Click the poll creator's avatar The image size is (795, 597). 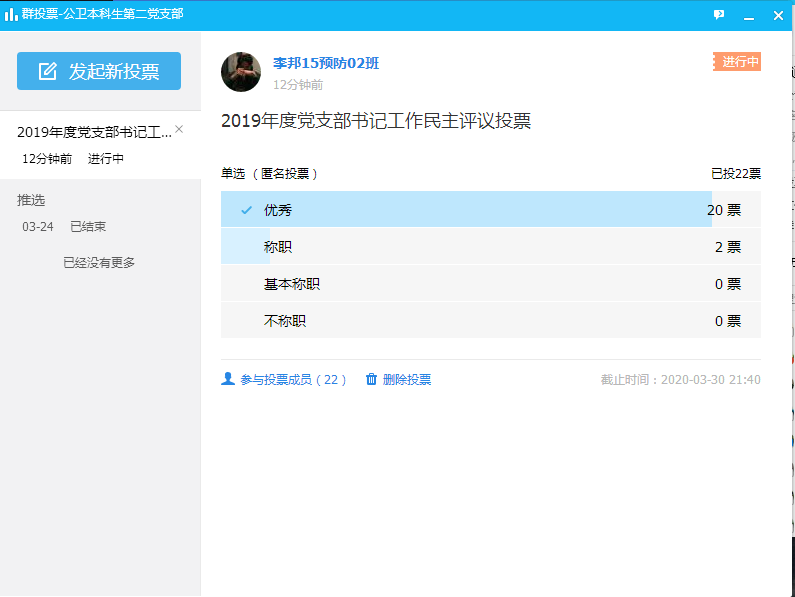(x=241, y=72)
